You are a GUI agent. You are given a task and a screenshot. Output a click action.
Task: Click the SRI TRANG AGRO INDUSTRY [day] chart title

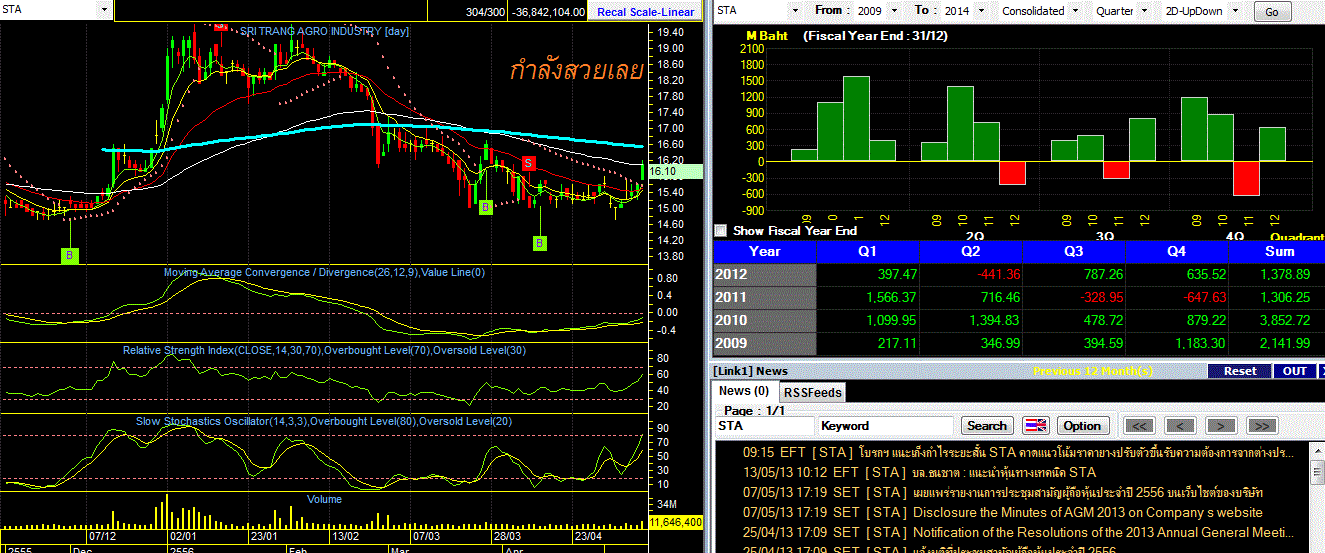tap(324, 31)
